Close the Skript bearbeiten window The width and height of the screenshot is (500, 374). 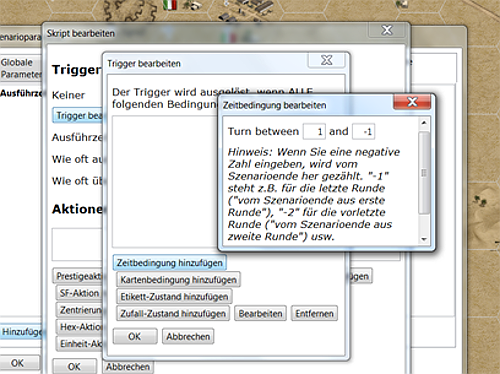[387, 30]
